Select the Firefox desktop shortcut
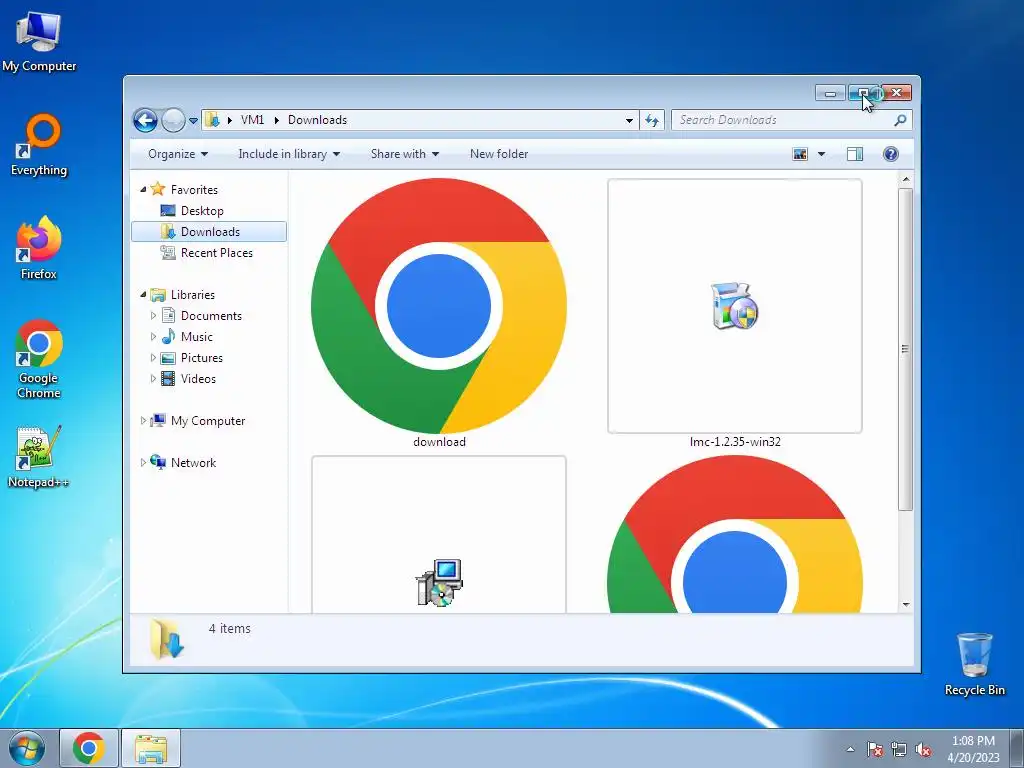Viewport: 1024px width, 768px height. (x=39, y=248)
